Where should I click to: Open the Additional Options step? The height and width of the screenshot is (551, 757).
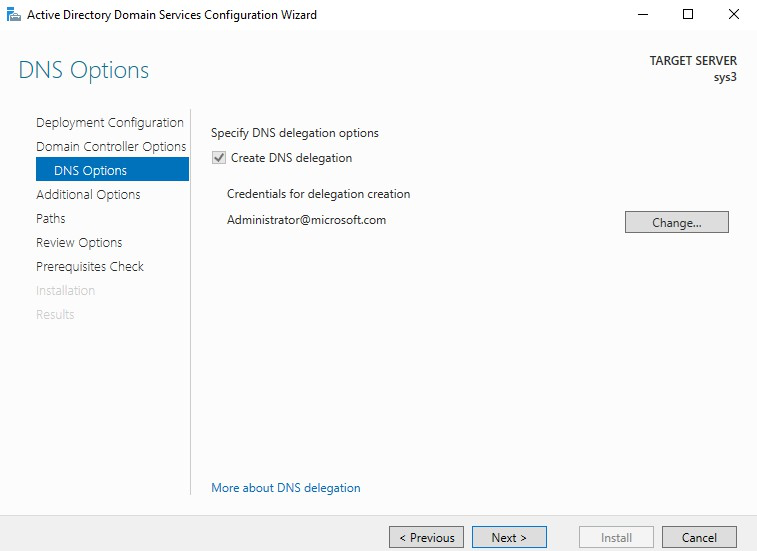(x=88, y=195)
